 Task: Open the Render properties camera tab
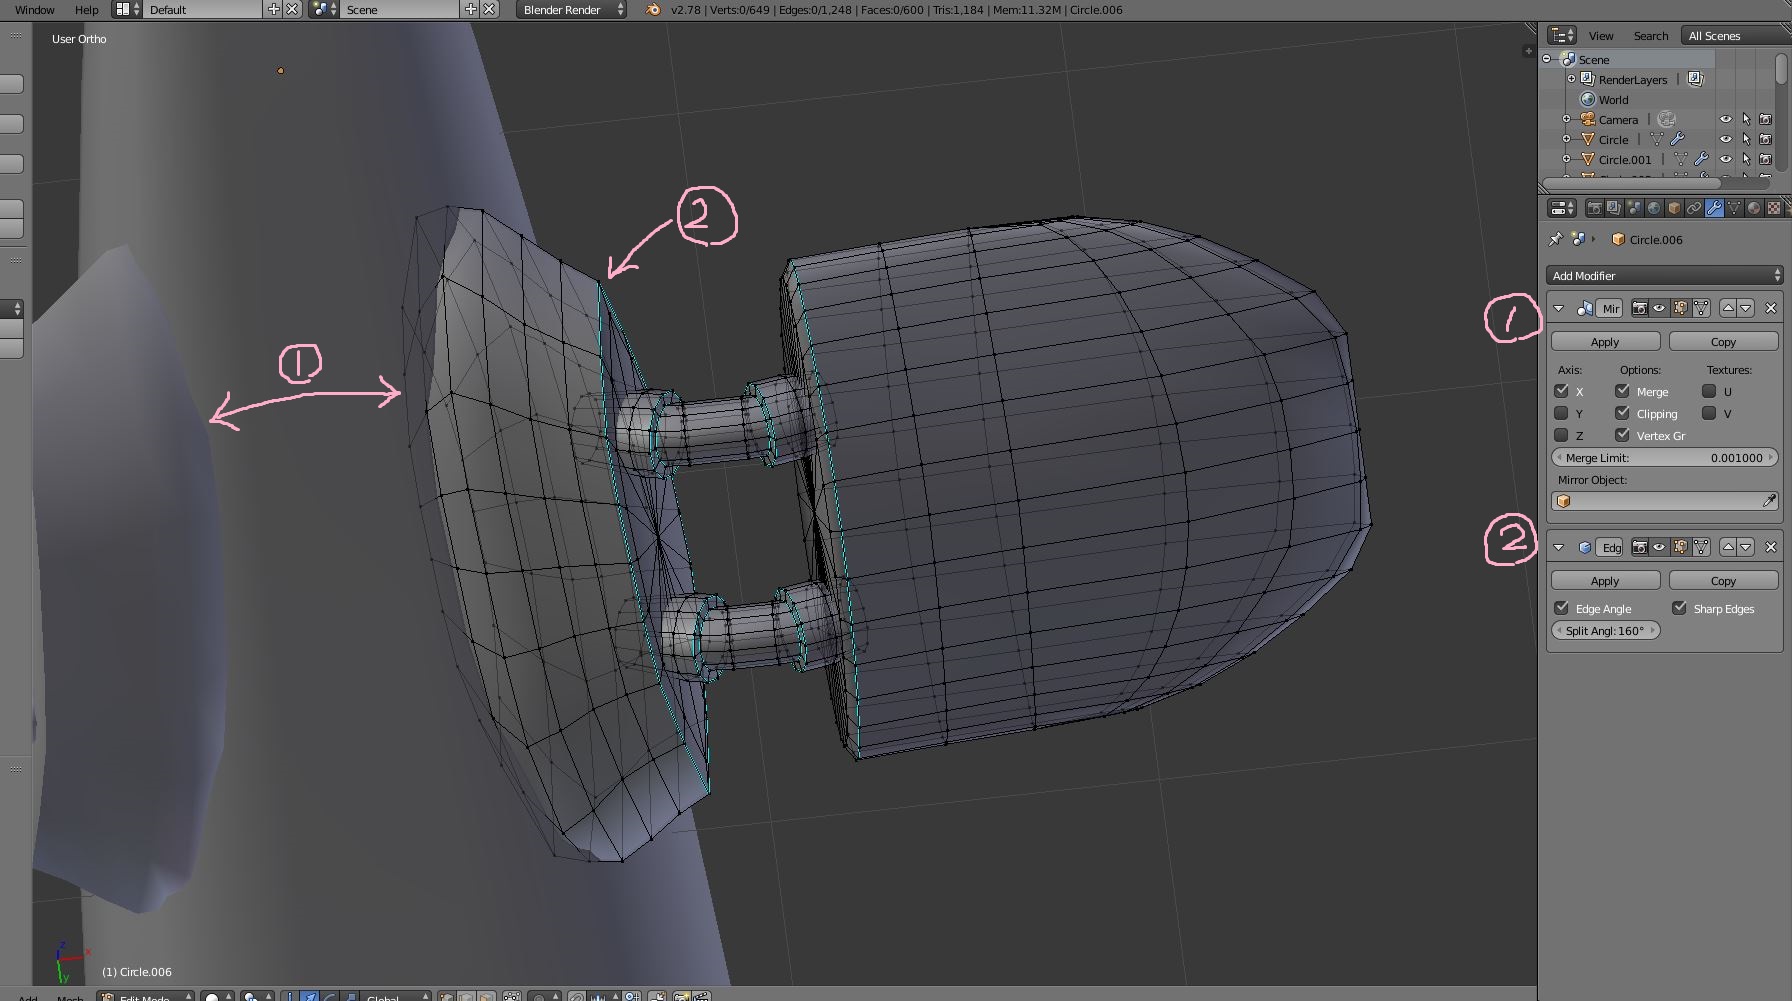[x=1594, y=208]
